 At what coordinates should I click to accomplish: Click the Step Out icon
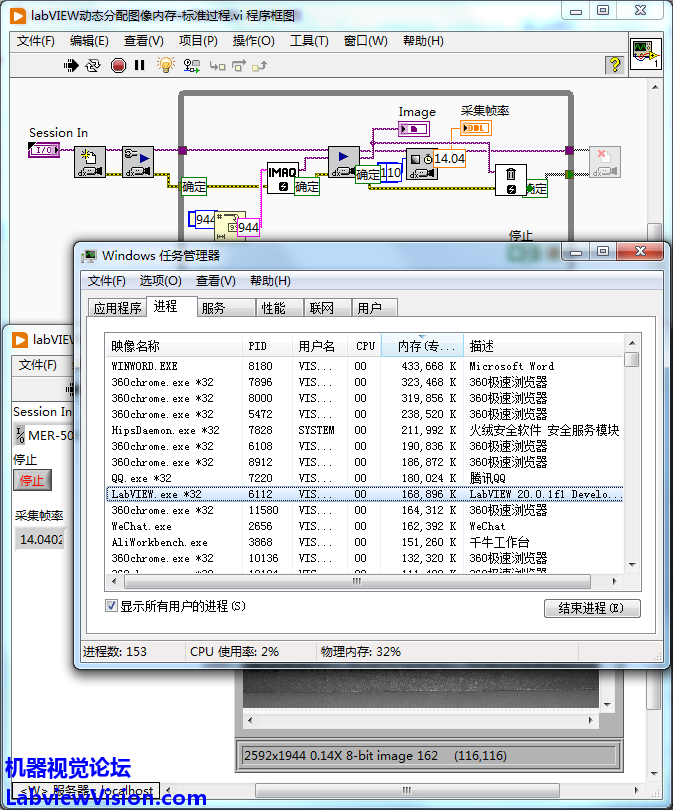click(x=259, y=66)
